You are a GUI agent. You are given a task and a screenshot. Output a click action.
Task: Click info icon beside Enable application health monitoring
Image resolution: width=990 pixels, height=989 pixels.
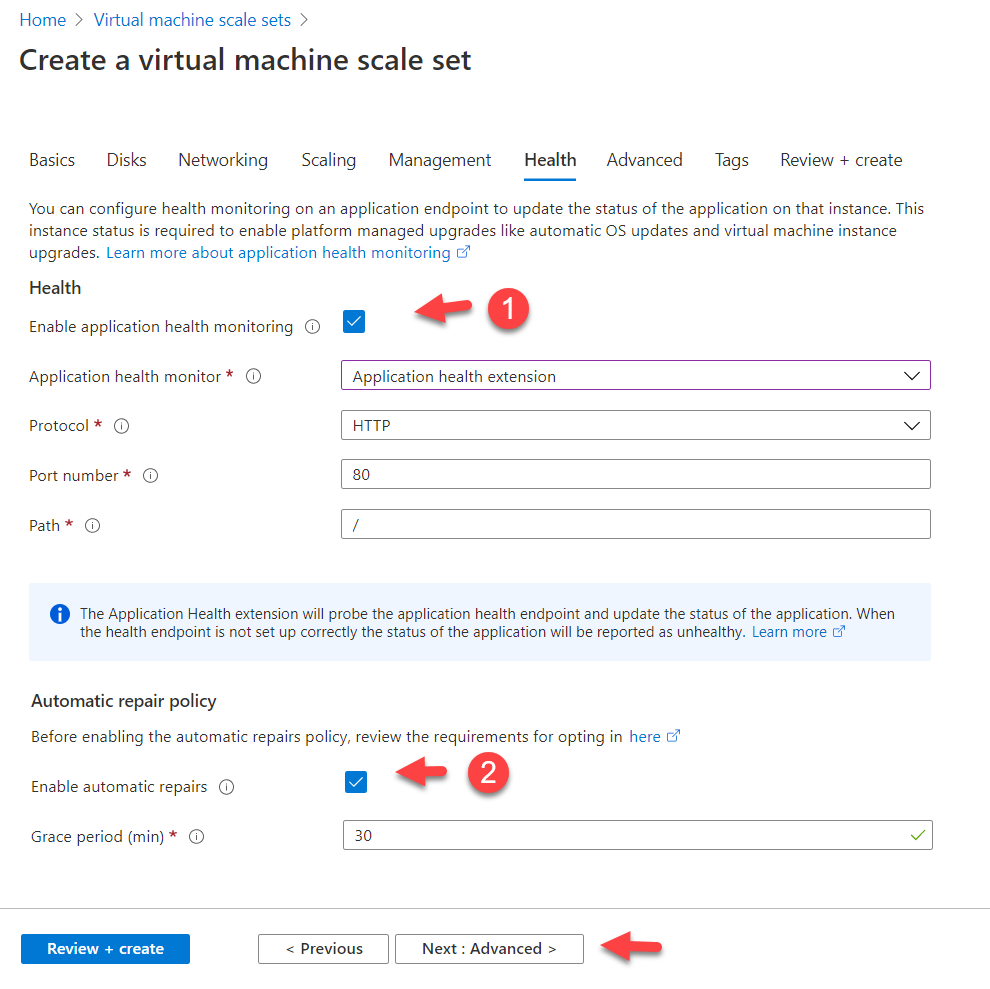coord(313,327)
